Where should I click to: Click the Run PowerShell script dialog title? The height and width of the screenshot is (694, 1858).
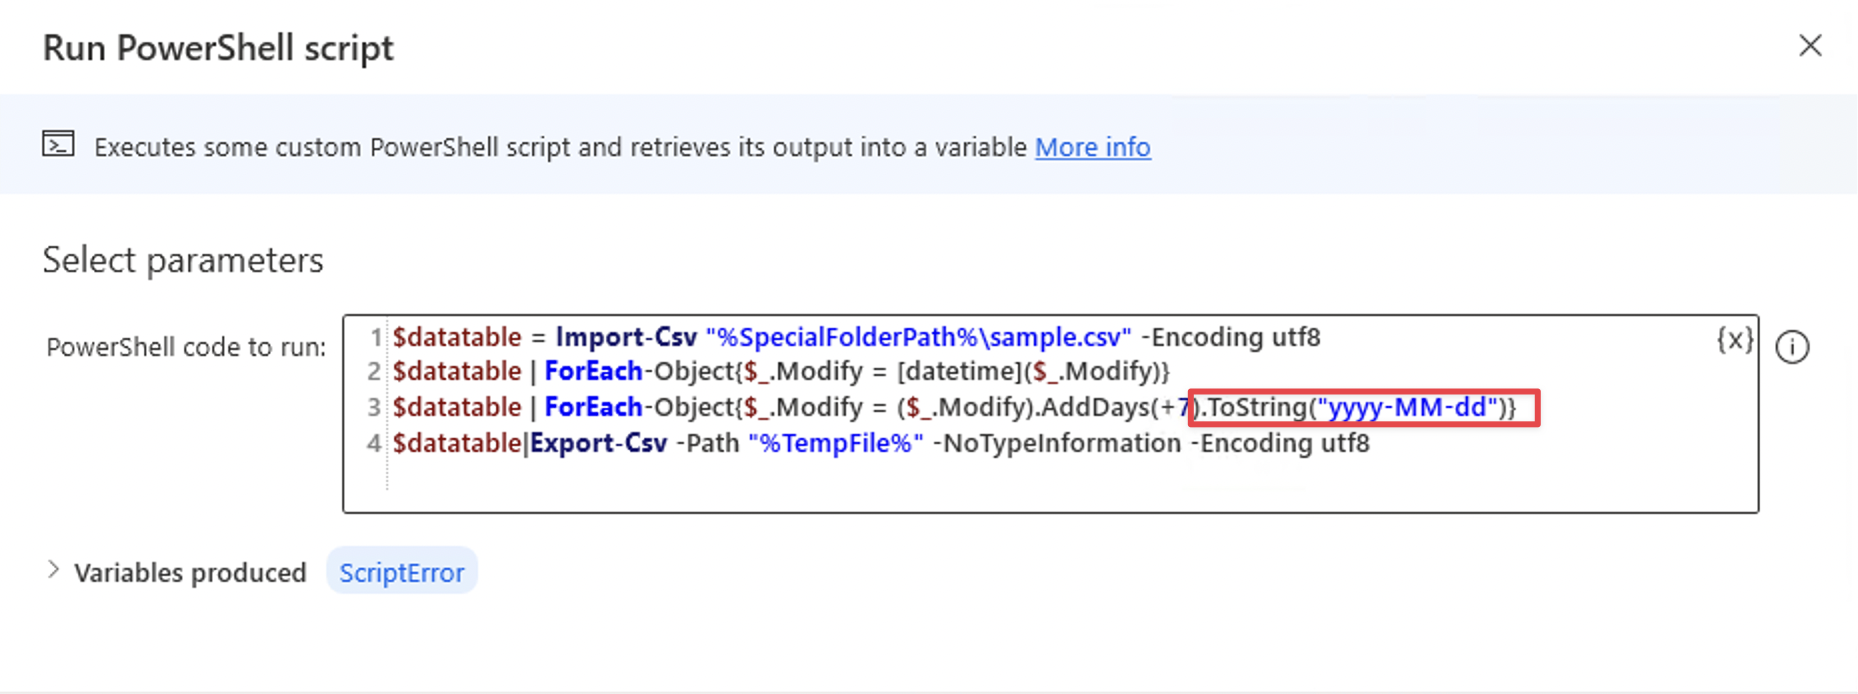(217, 47)
